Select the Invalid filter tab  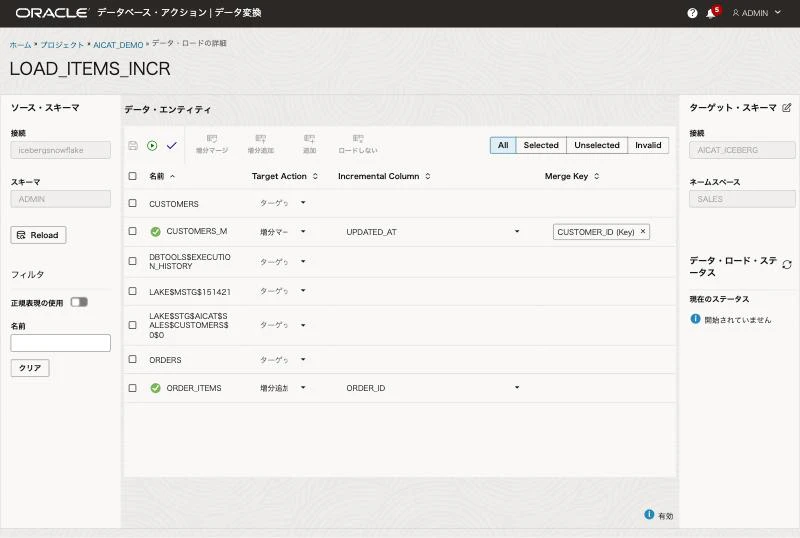[648, 145]
